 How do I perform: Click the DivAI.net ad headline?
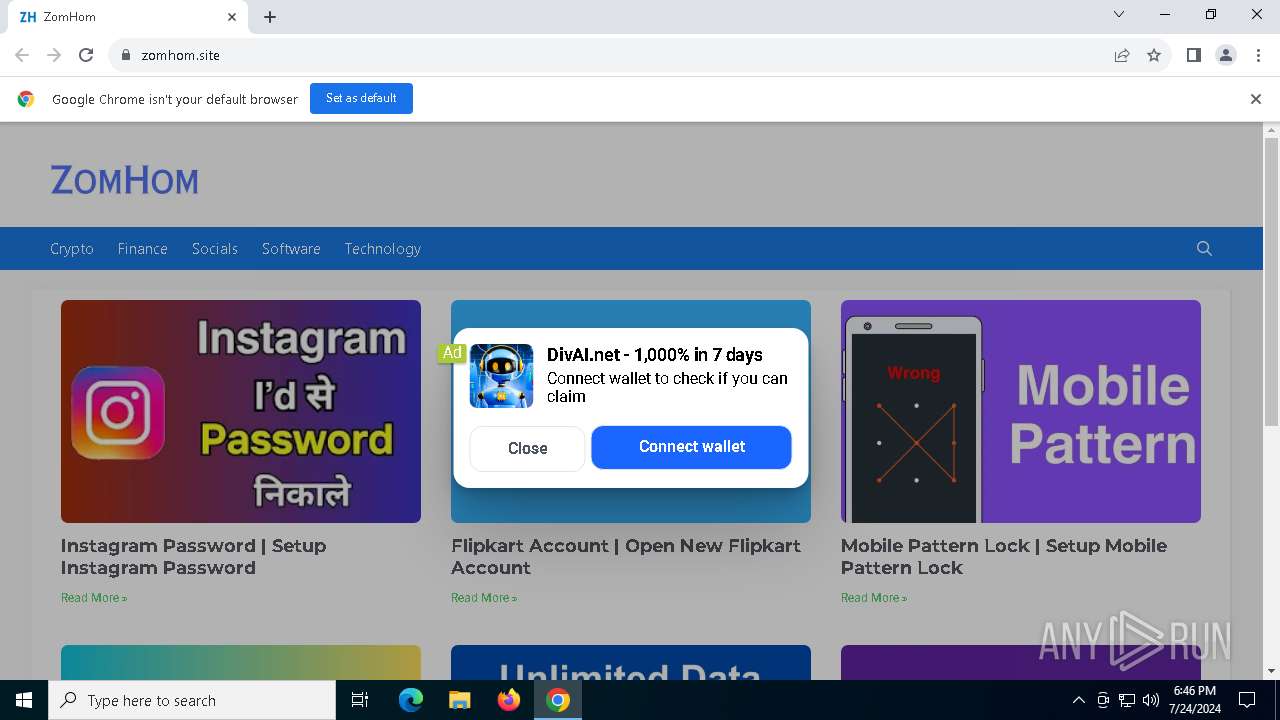click(x=655, y=355)
